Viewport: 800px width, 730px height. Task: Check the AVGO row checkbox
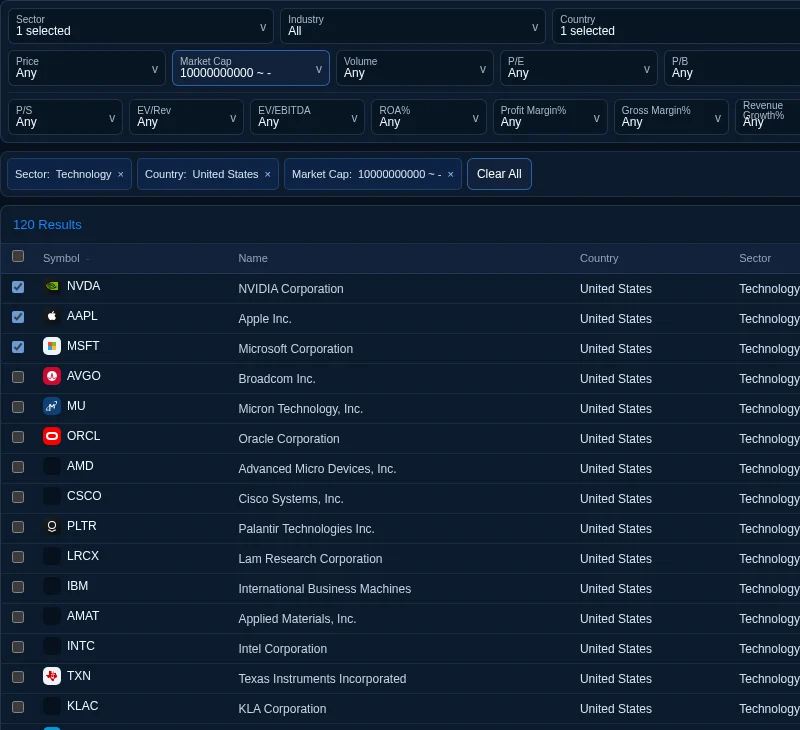(18, 377)
